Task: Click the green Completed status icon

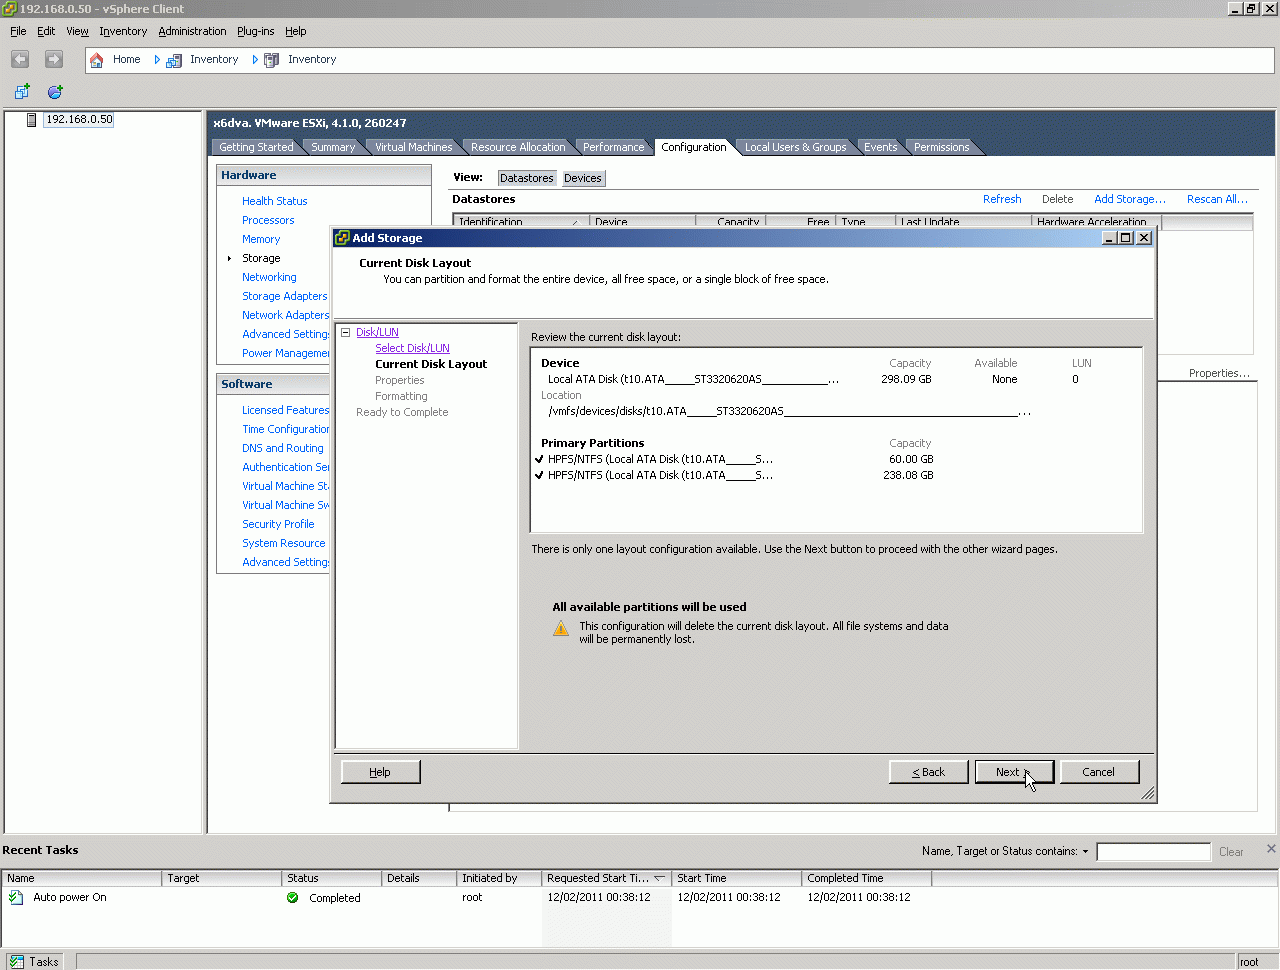Action: (x=293, y=898)
